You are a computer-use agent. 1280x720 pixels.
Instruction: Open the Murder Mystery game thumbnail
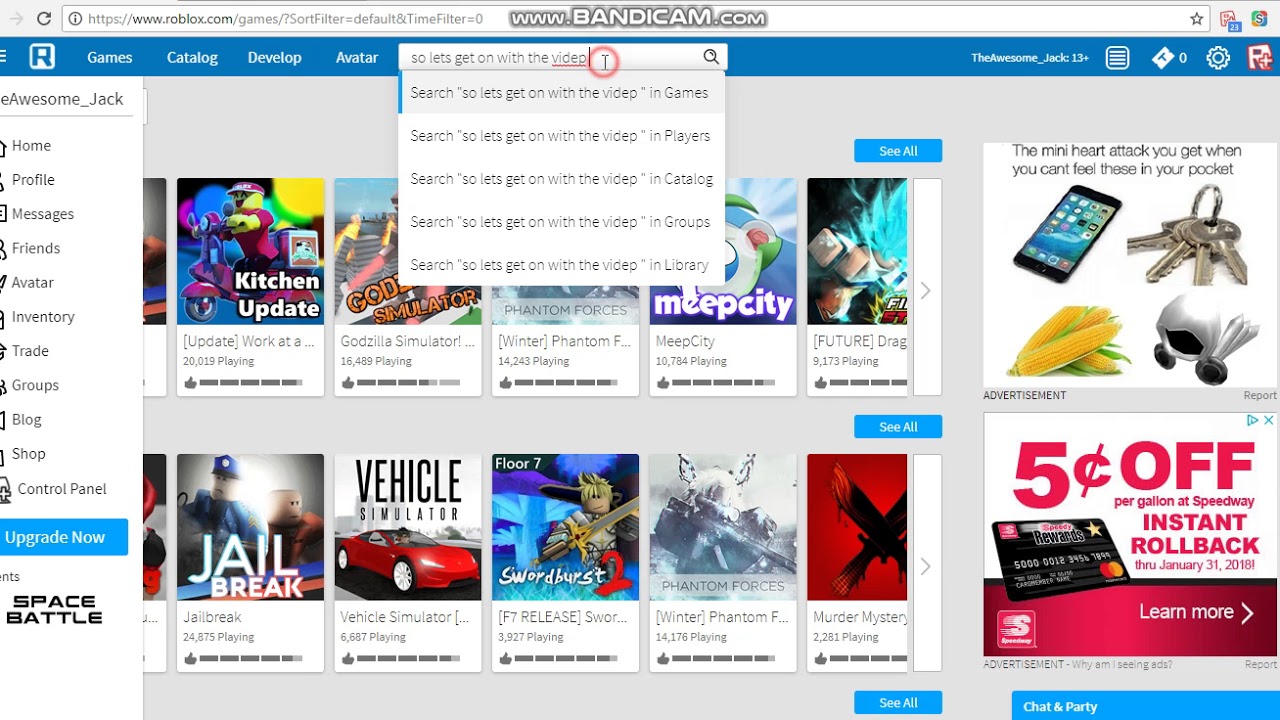coord(857,527)
